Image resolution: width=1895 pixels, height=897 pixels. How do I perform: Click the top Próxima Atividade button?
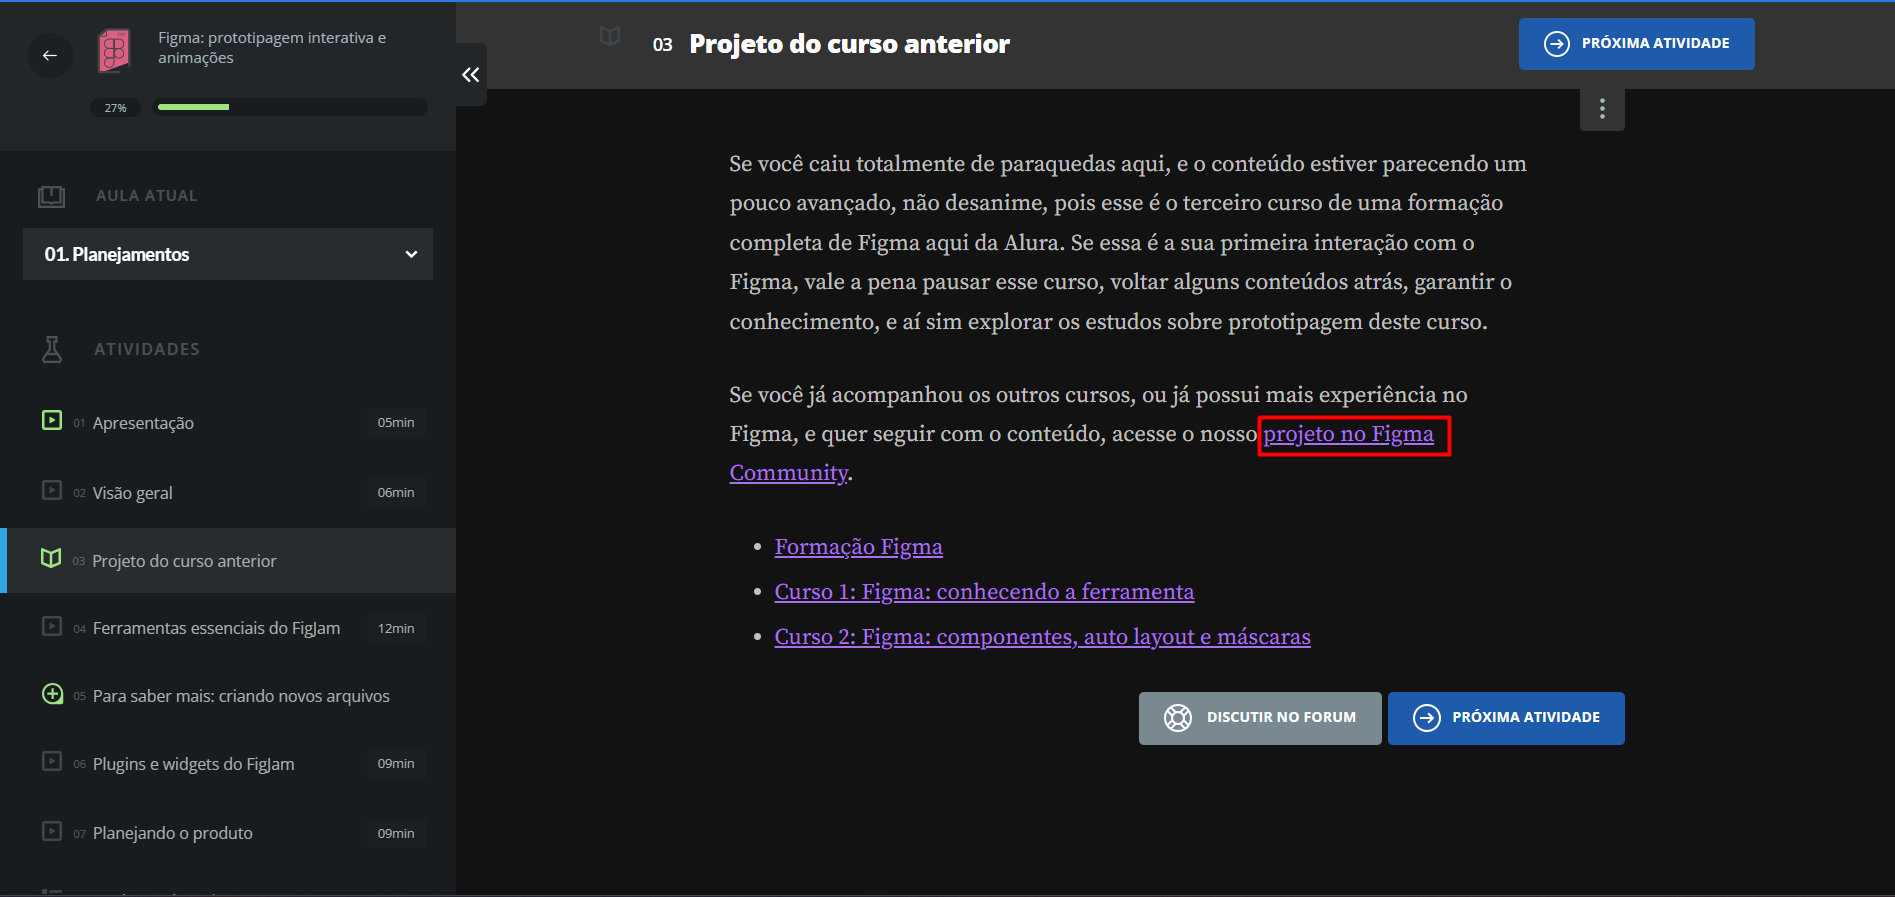[x=1636, y=44]
